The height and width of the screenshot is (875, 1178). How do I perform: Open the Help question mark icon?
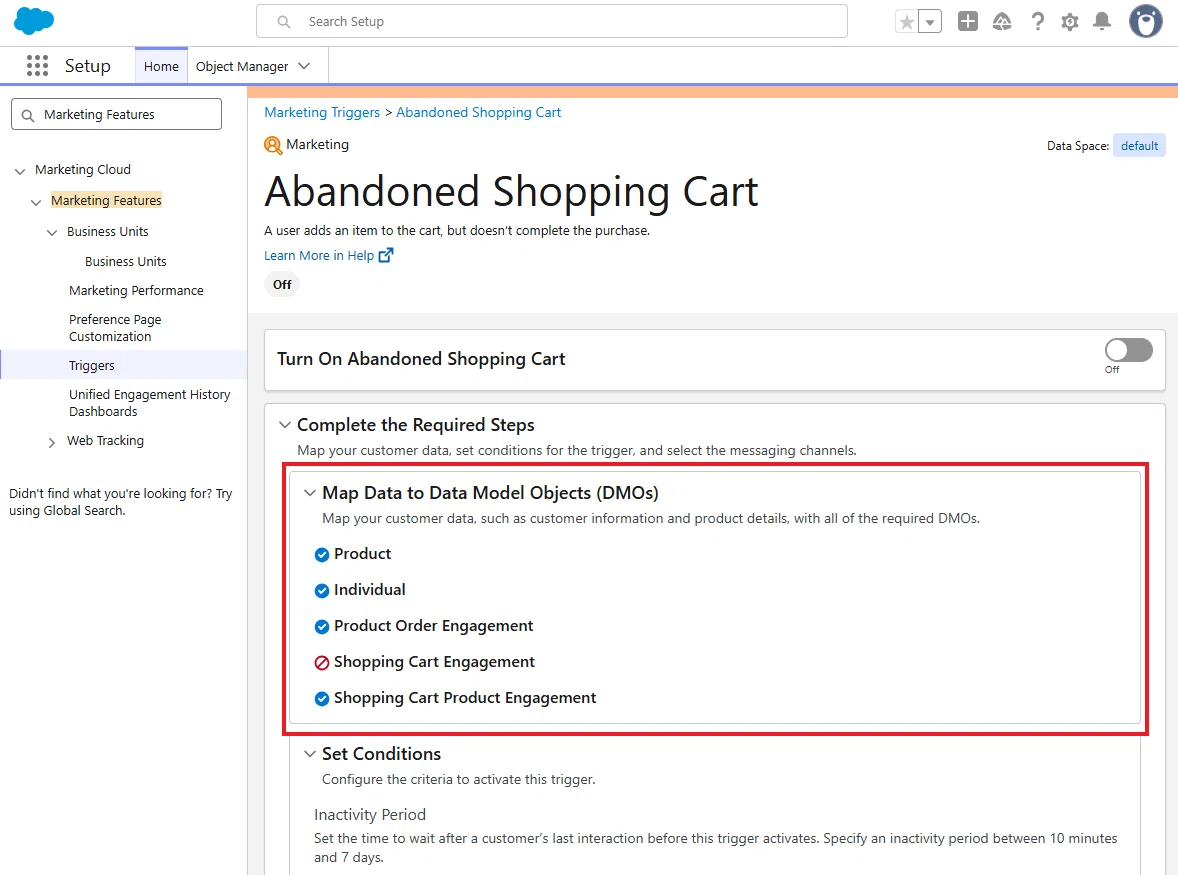pyautogui.click(x=1037, y=21)
